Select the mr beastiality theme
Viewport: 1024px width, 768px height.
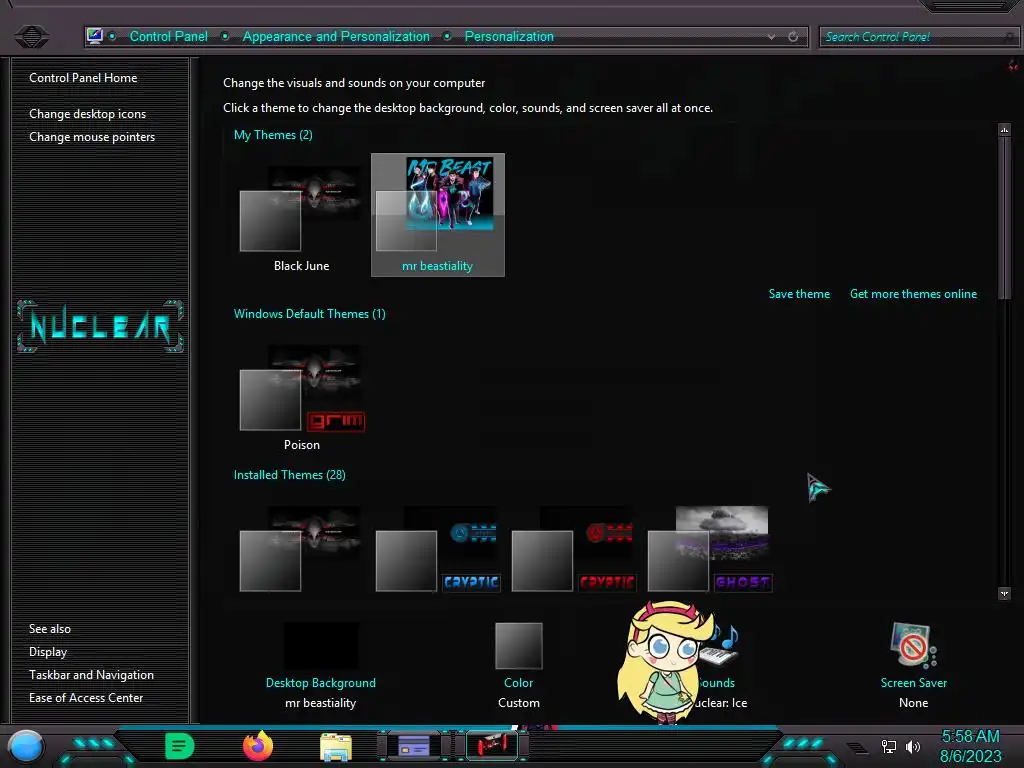(x=438, y=214)
